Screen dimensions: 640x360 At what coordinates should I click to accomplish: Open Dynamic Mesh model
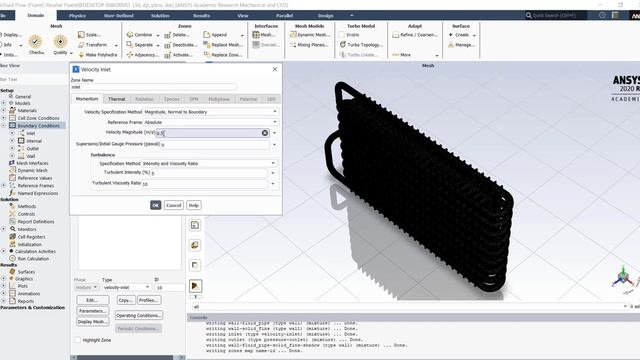309,35
